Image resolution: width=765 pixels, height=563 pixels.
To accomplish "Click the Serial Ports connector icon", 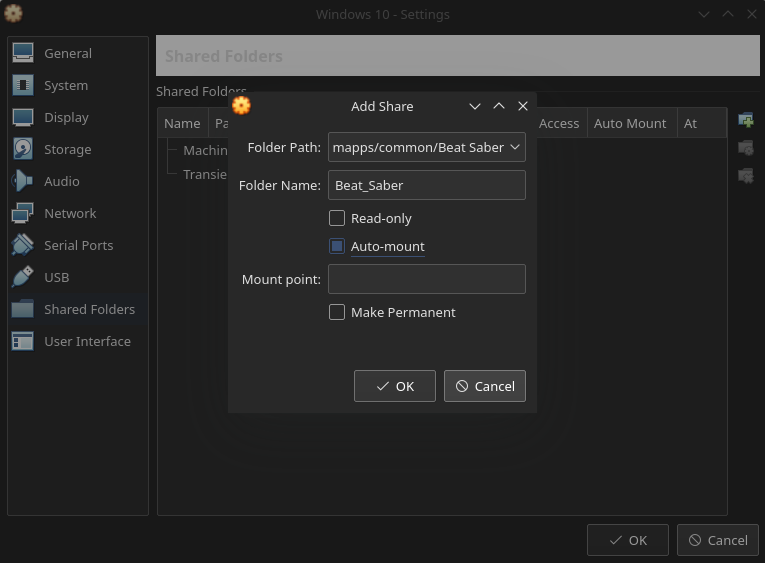I will pyautogui.click(x=23, y=245).
